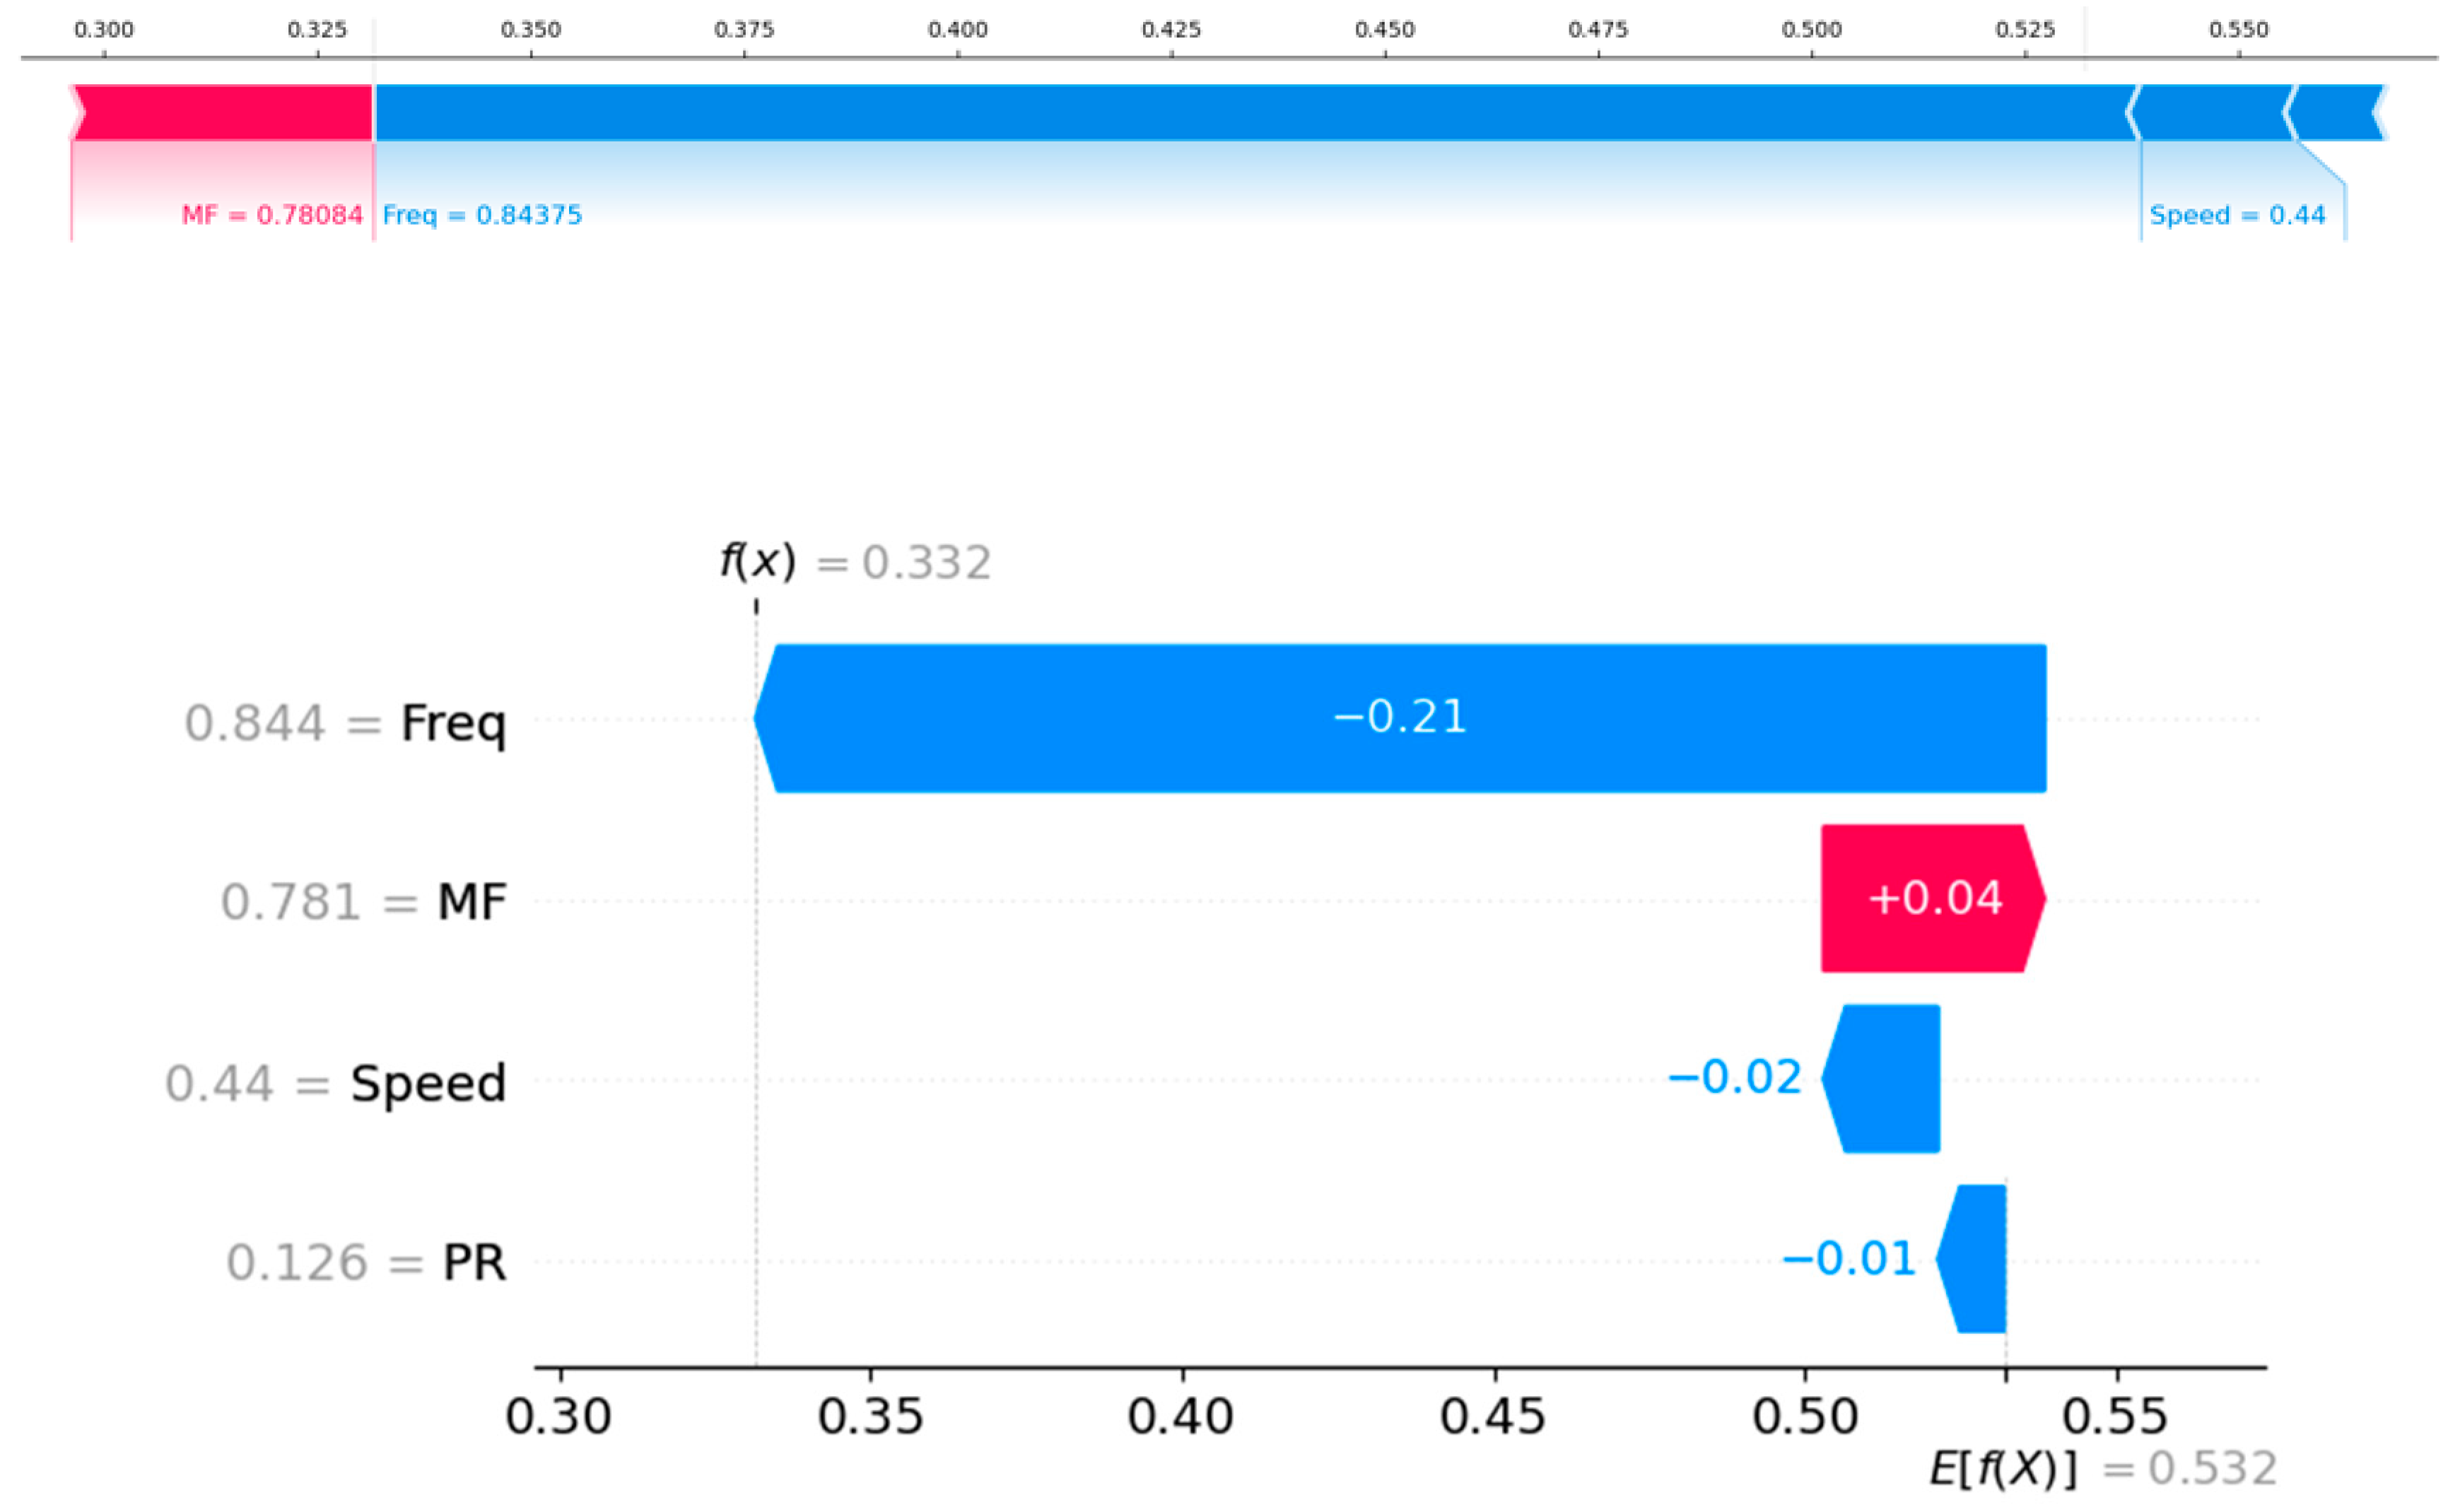The width and height of the screenshot is (2460, 1512).
Task: Click the 0.400 tick on the top axis
Action: (957, 30)
